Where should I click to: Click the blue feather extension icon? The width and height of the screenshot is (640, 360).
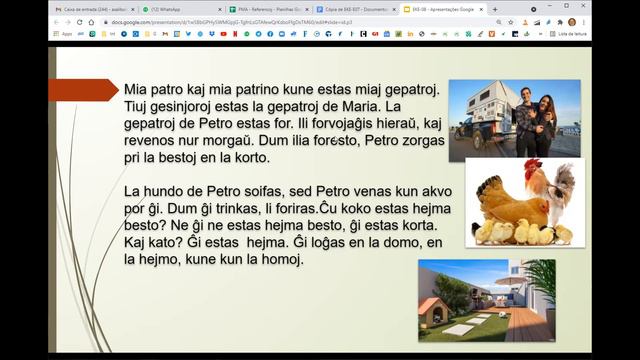tap(548, 22)
